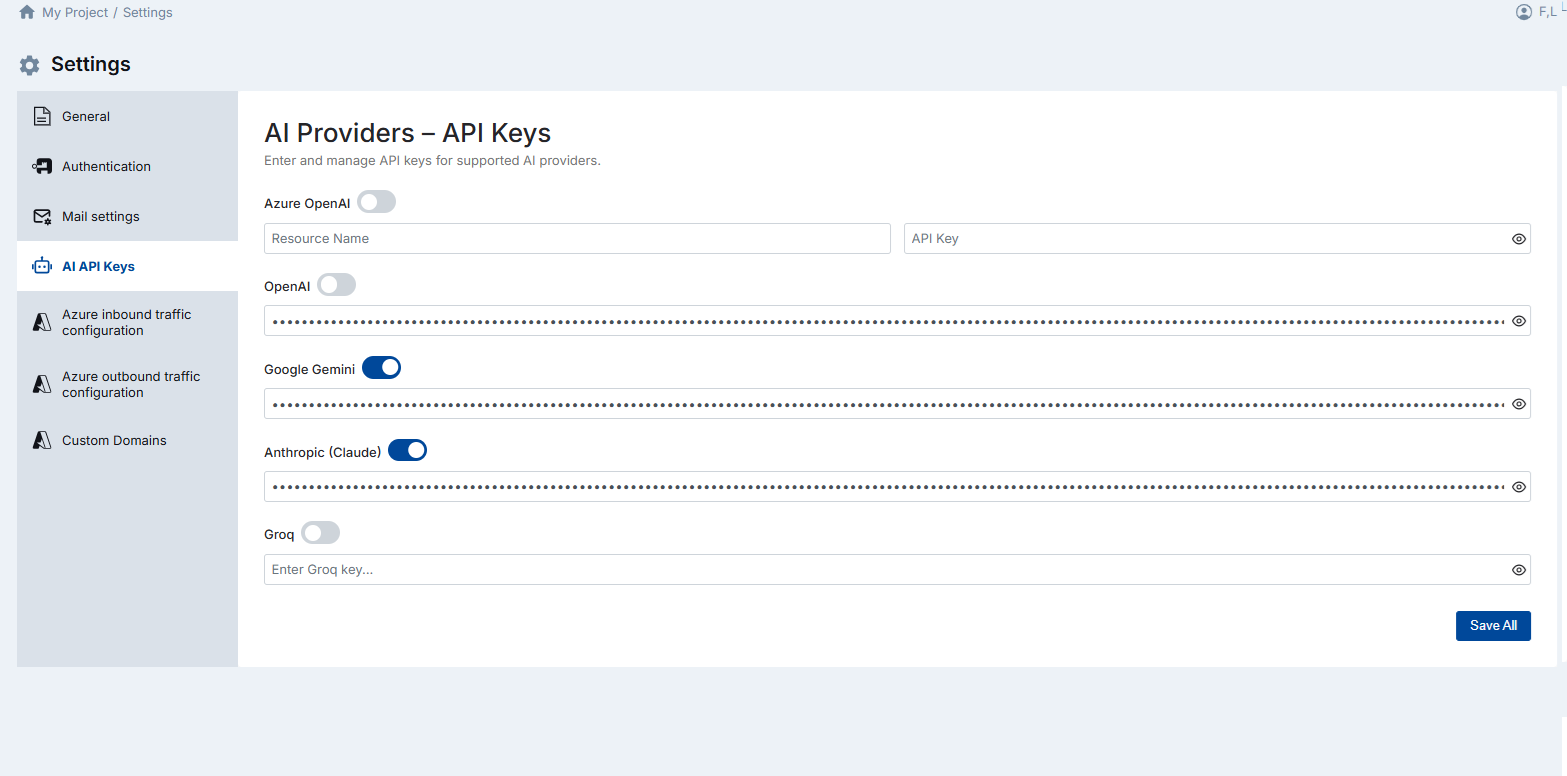This screenshot has height=776, width=1567.
Task: Click the user avatar icon top right
Action: pos(1523,12)
